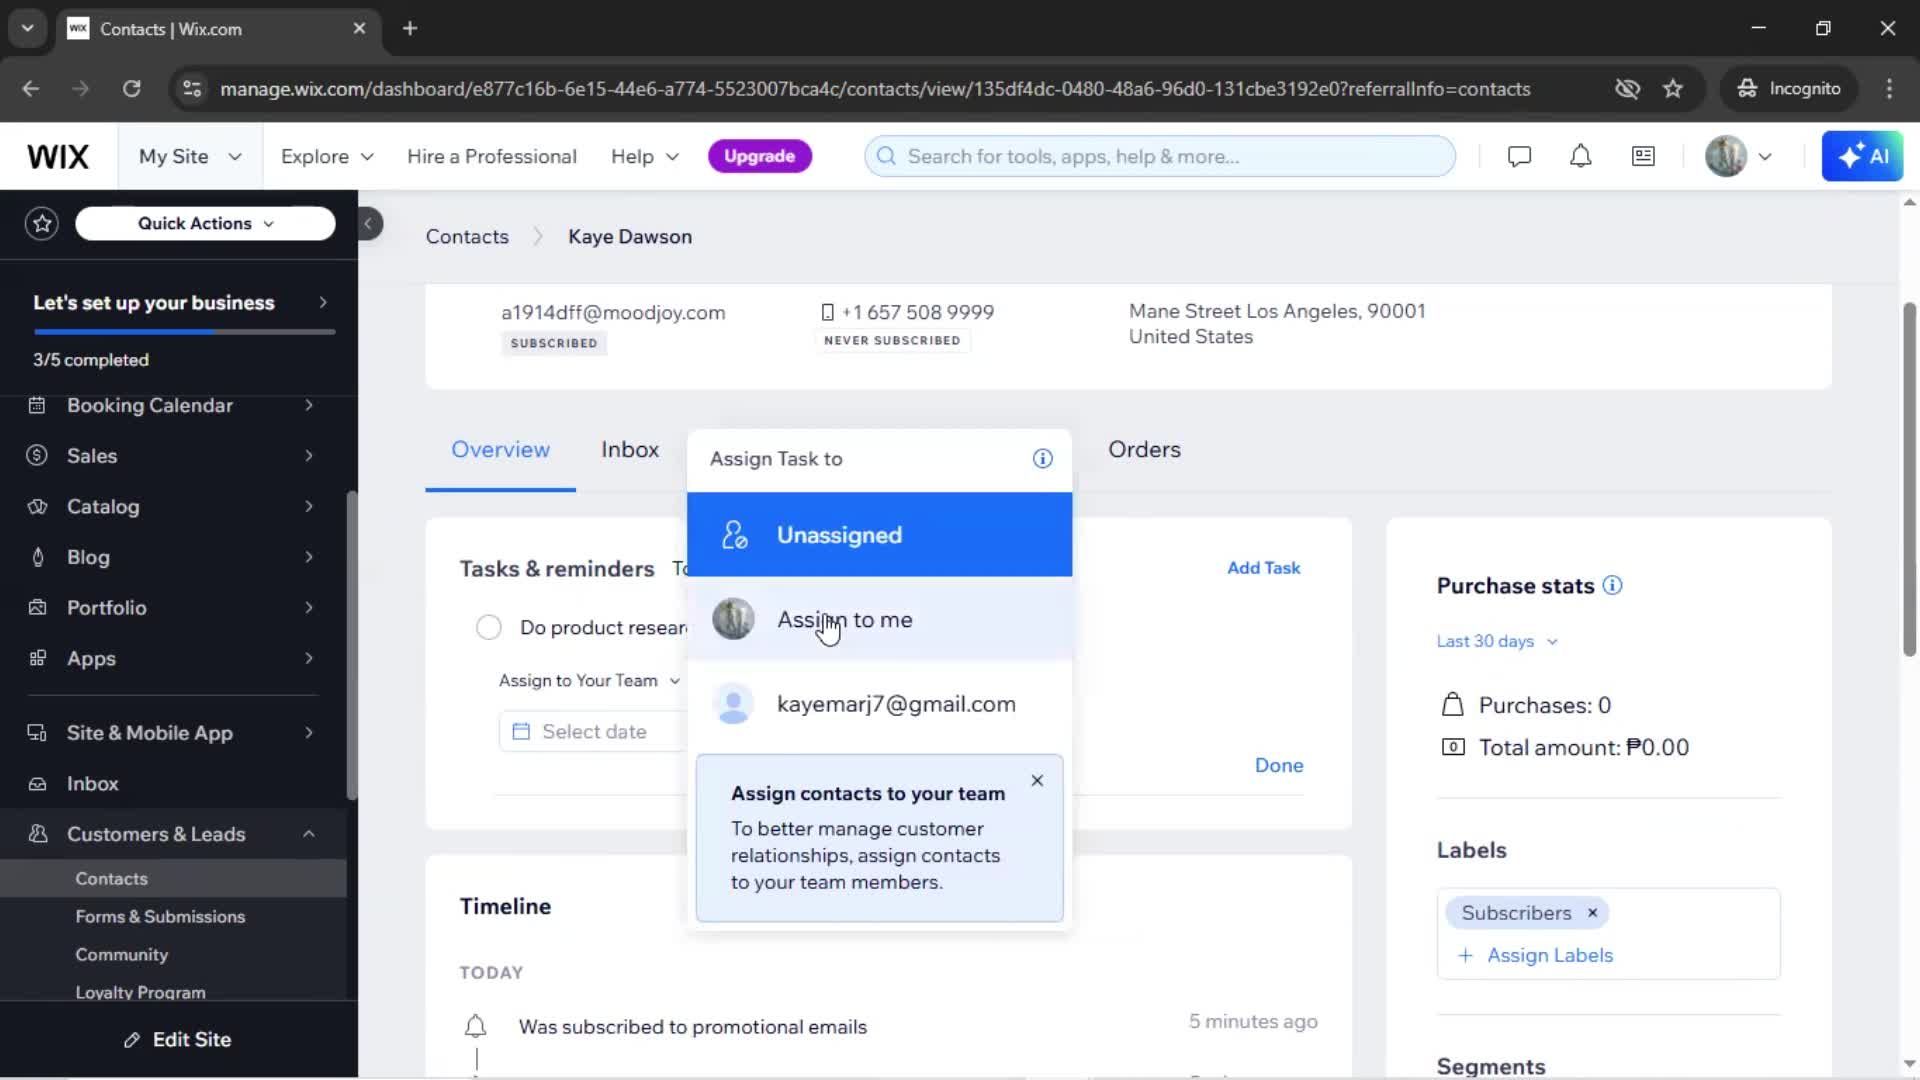The width and height of the screenshot is (1920, 1080).
Task: Select Unassigned in assign list
Action: point(879,535)
